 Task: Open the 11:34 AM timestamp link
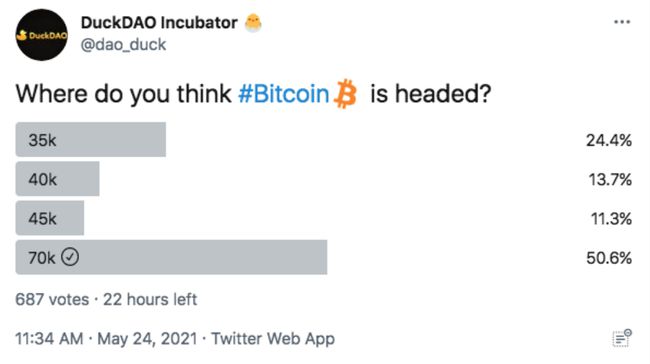pos(49,338)
